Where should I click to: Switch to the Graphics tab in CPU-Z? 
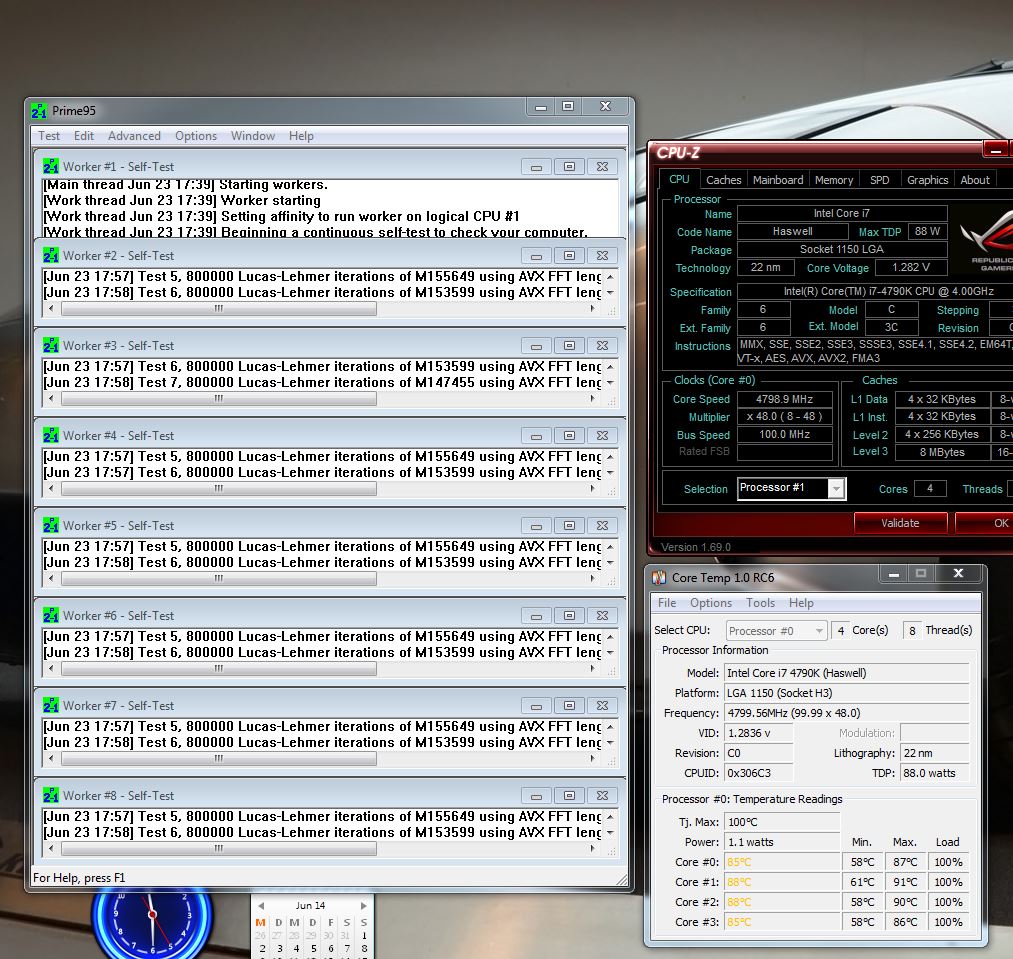(x=927, y=180)
